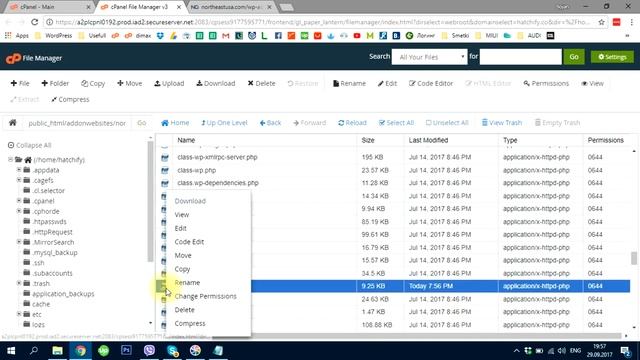Open the Upload tool
Viewport: 640px width, 360px height.
click(x=169, y=83)
